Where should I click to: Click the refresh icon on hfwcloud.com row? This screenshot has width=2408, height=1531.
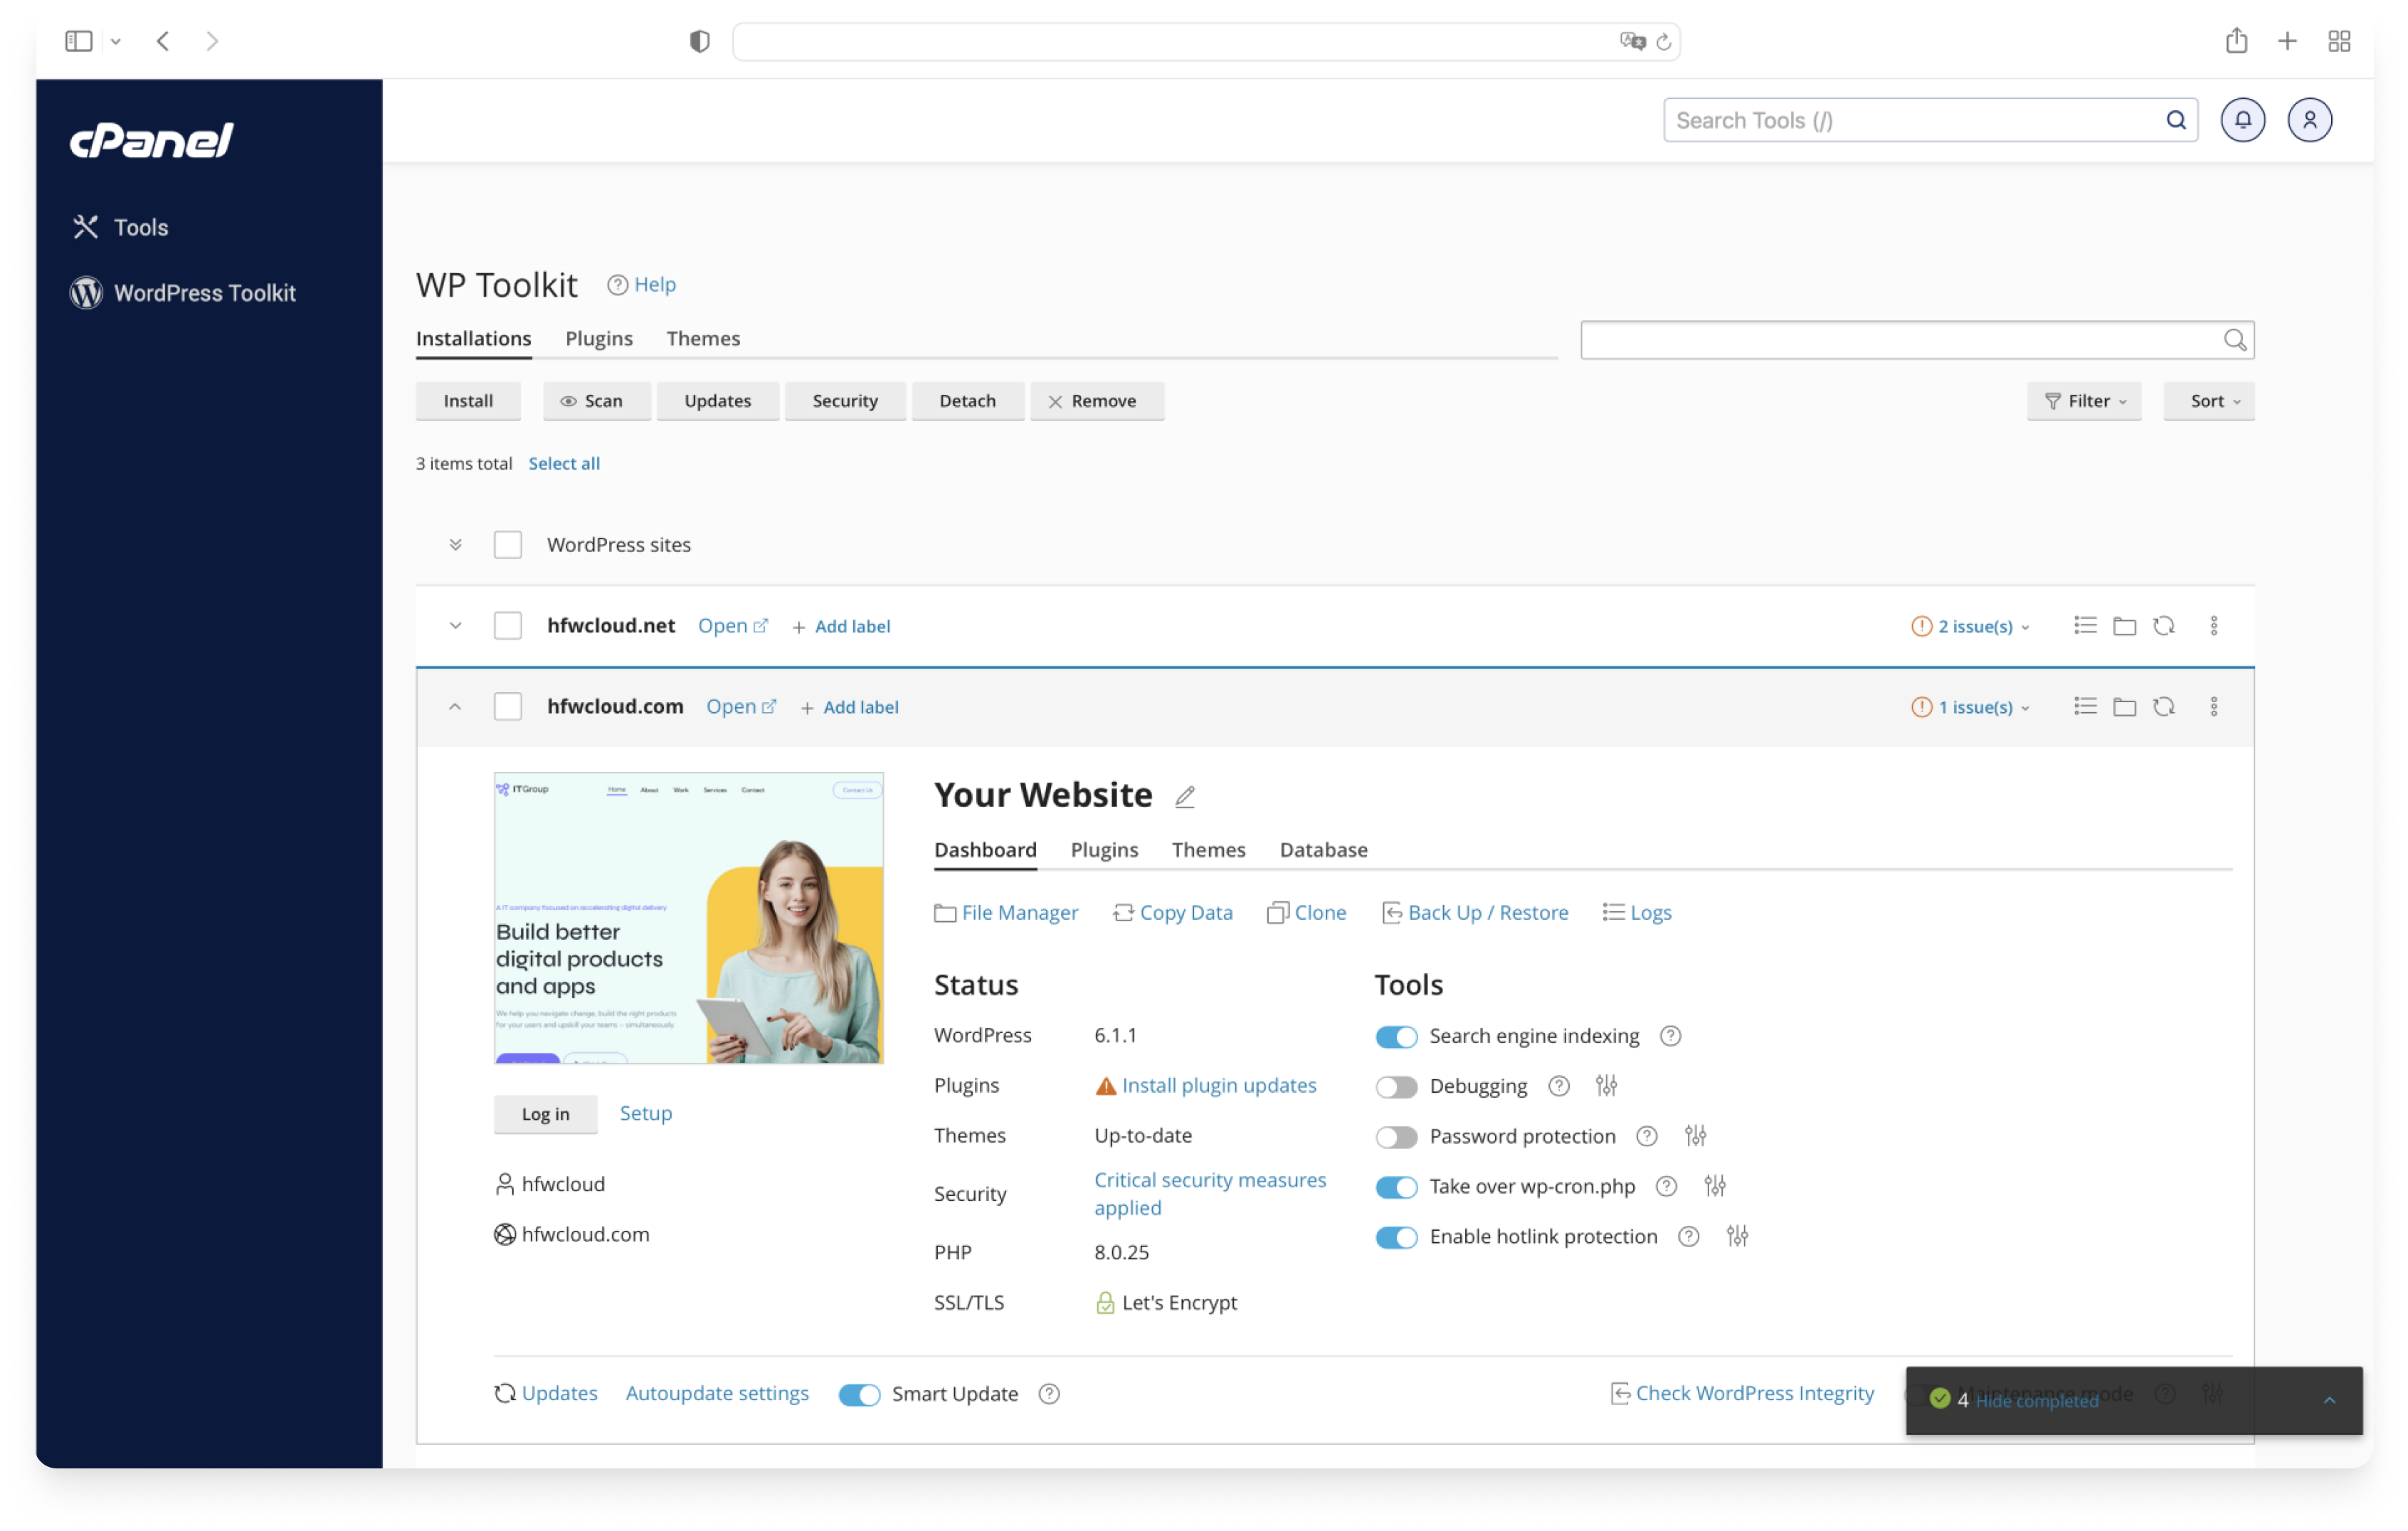2165,706
